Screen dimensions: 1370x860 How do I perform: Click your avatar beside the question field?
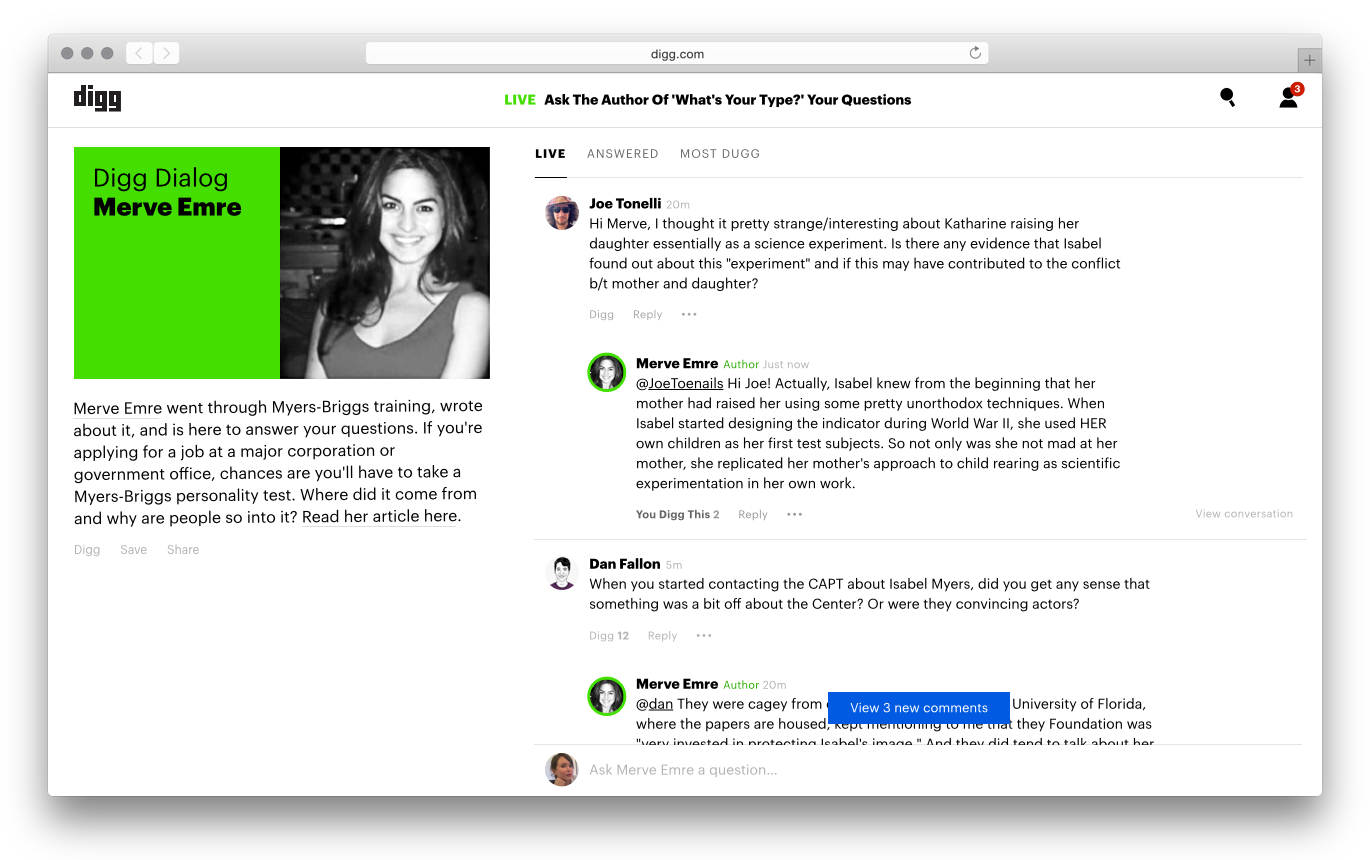click(562, 769)
